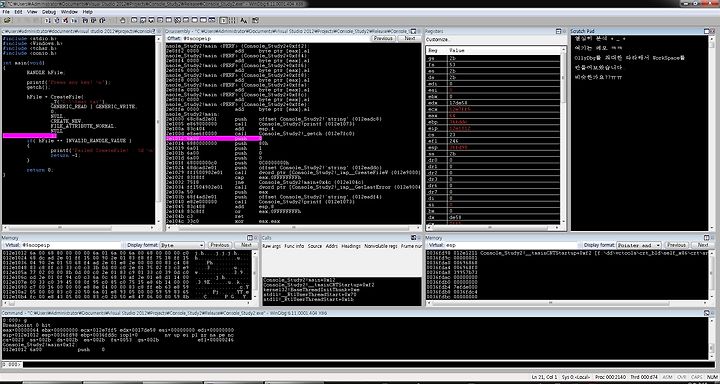Viewport: 720px width, 384px height.
Task: Toggle breakpoint with the hand icon
Action: pos(123,20)
